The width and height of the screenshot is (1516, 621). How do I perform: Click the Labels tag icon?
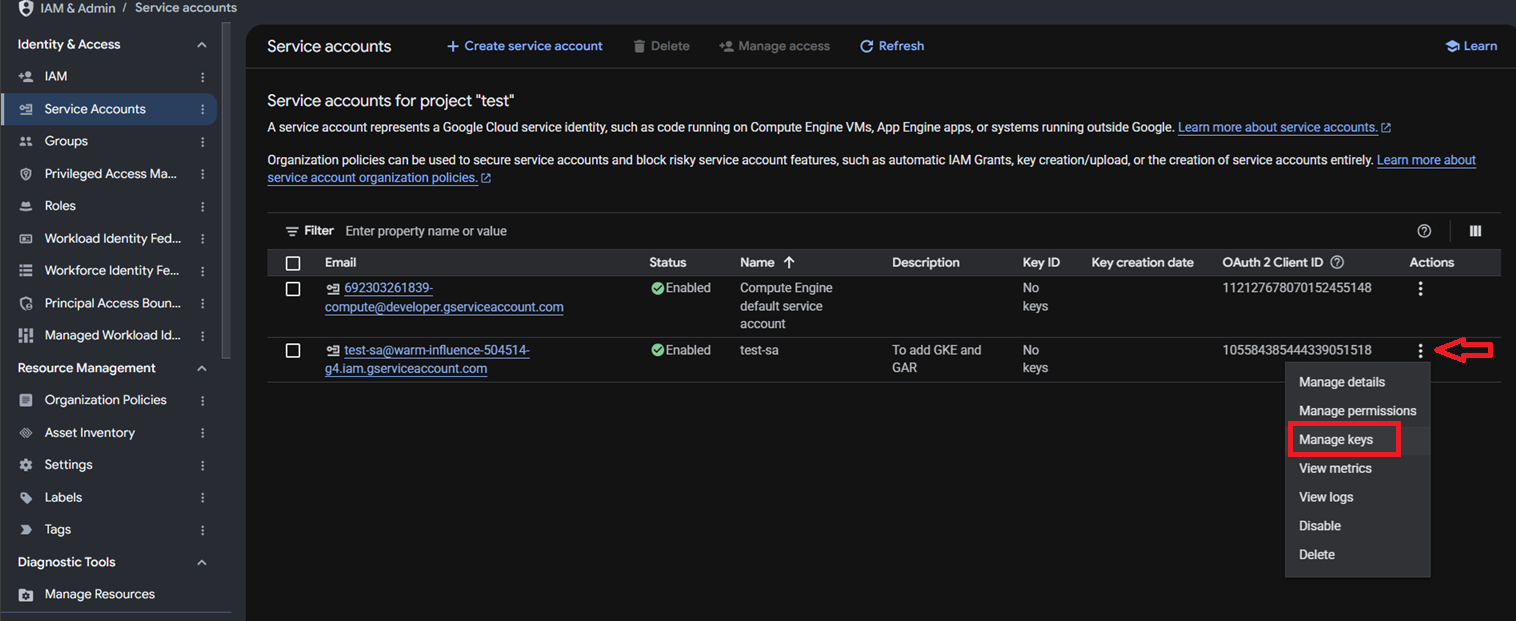click(x=26, y=498)
